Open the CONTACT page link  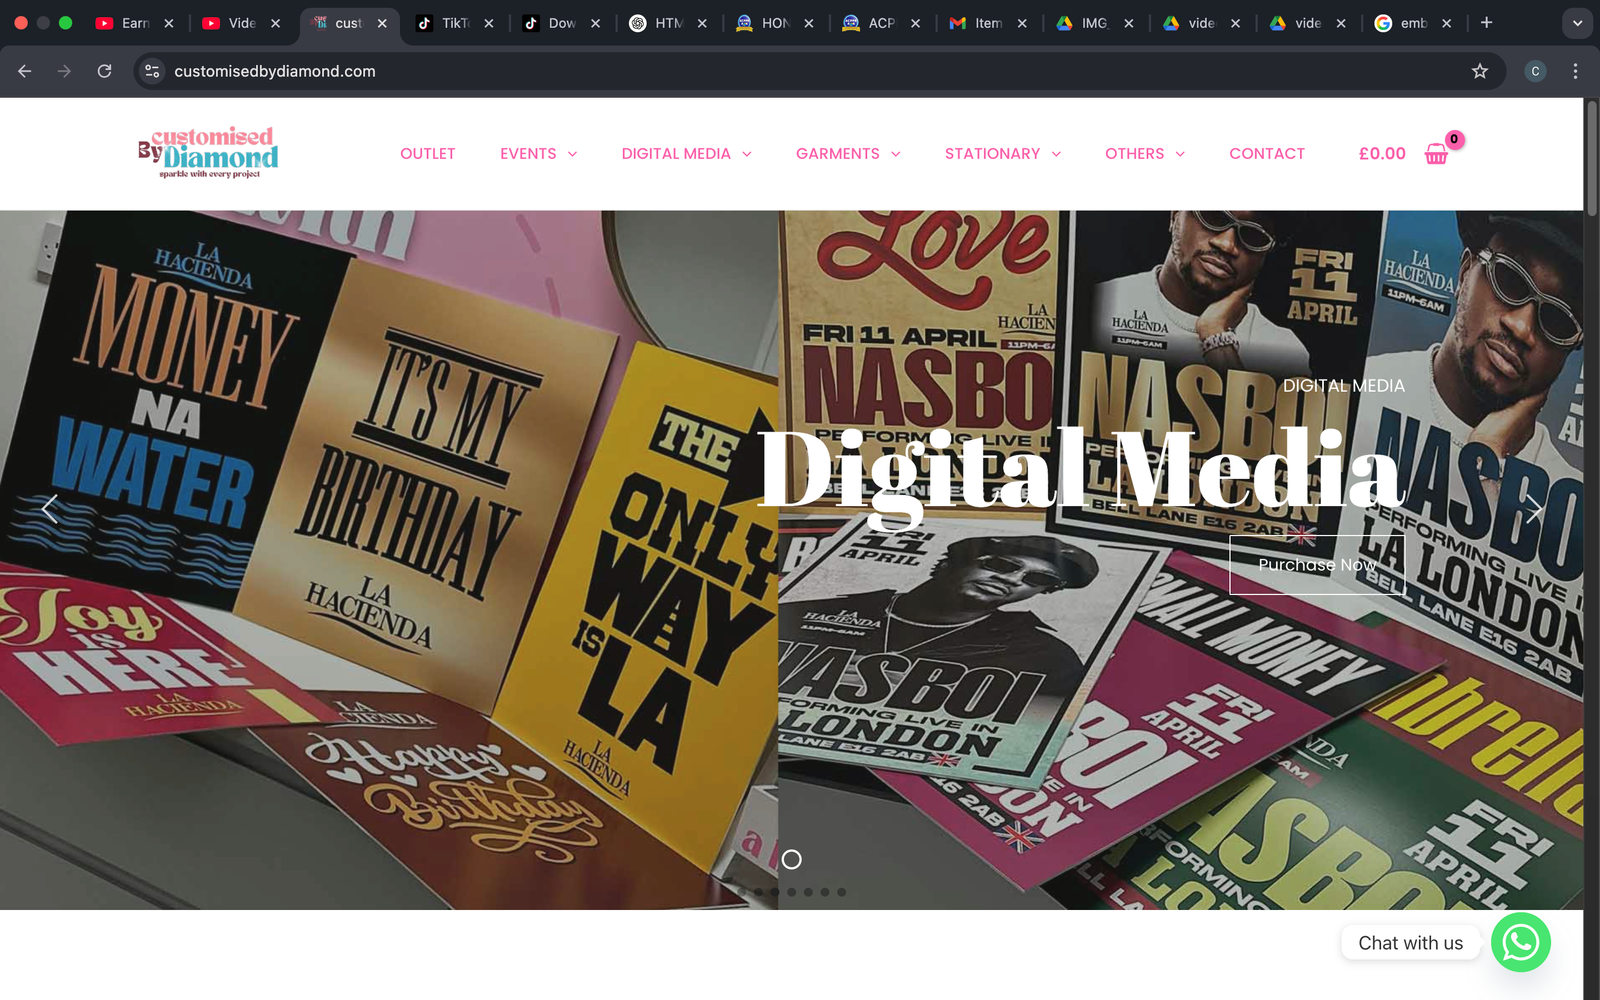pos(1267,153)
